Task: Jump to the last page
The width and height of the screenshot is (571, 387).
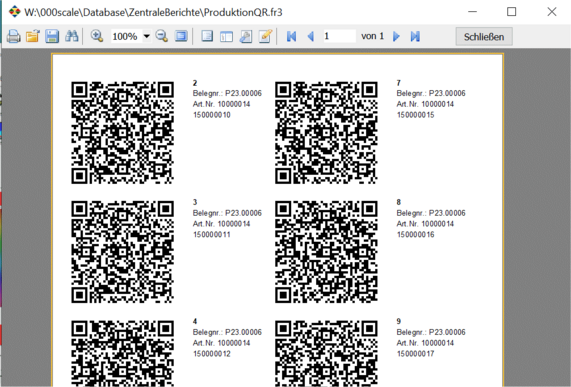Action: click(x=415, y=36)
